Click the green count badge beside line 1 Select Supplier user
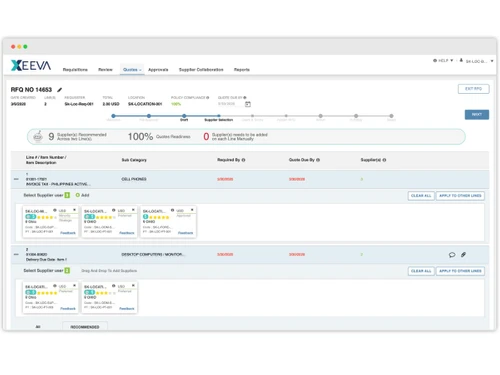This screenshot has height=375, width=500. tap(67, 195)
